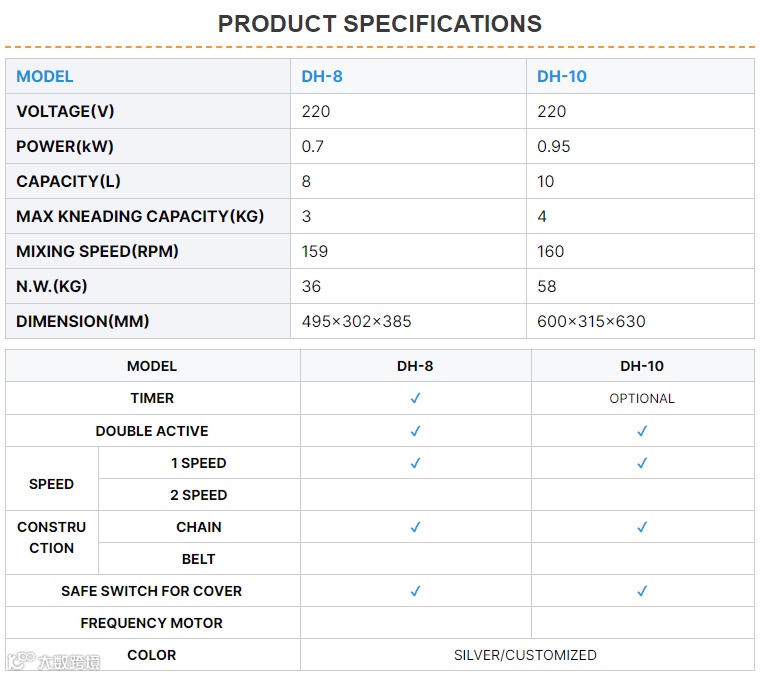Select the blue DH-8 column header
Screen dimensions: 760x677
[x=322, y=76]
